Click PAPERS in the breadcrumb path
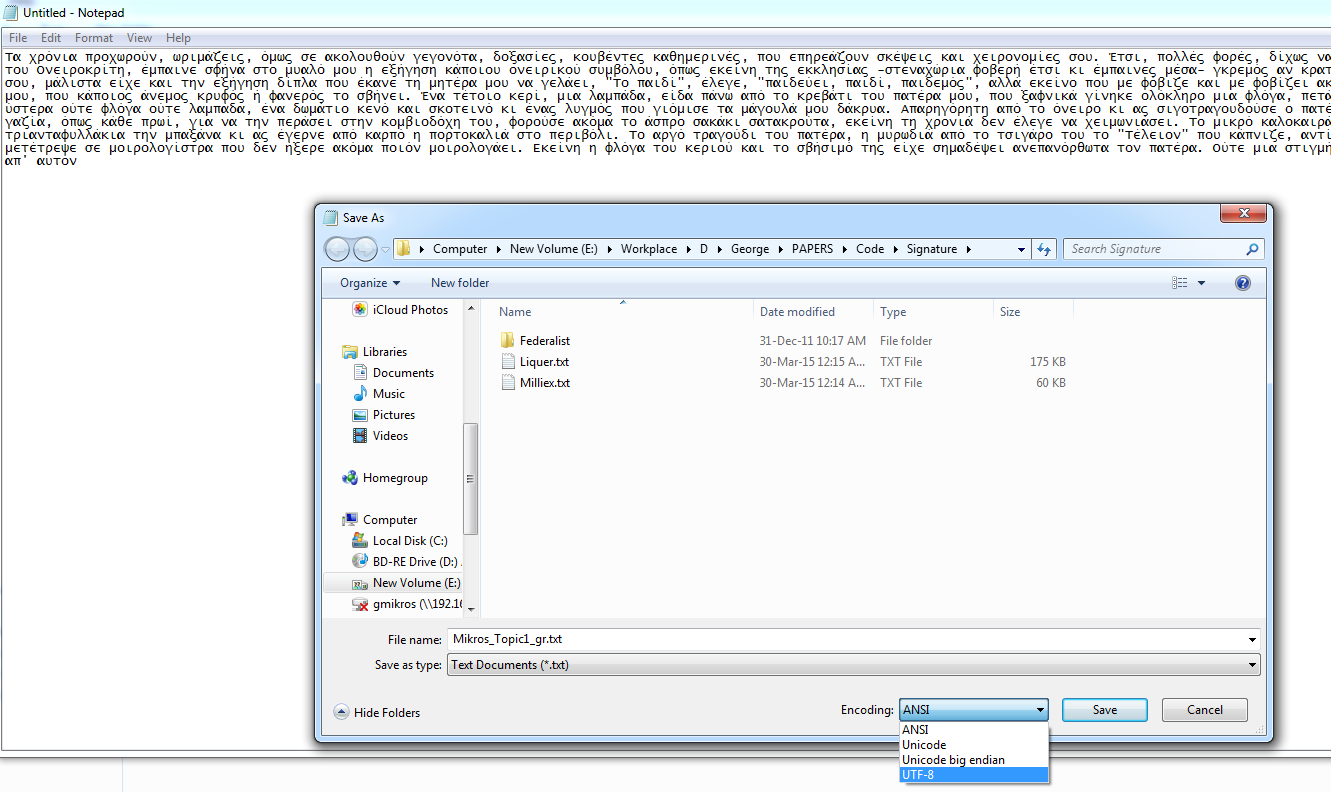This screenshot has width=1331, height=792. pos(811,249)
